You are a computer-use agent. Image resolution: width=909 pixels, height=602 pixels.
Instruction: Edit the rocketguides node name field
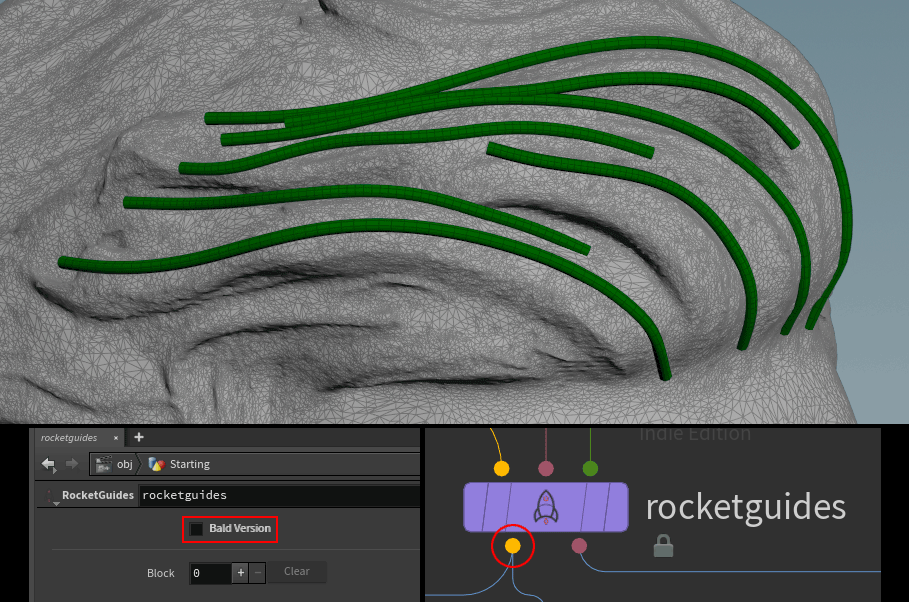(x=279, y=495)
